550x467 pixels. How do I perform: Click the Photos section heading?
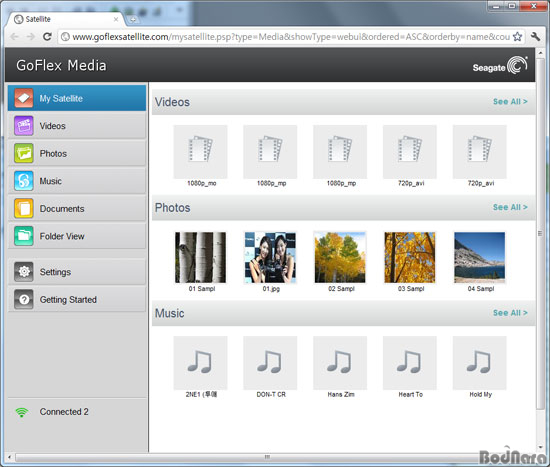point(173,208)
